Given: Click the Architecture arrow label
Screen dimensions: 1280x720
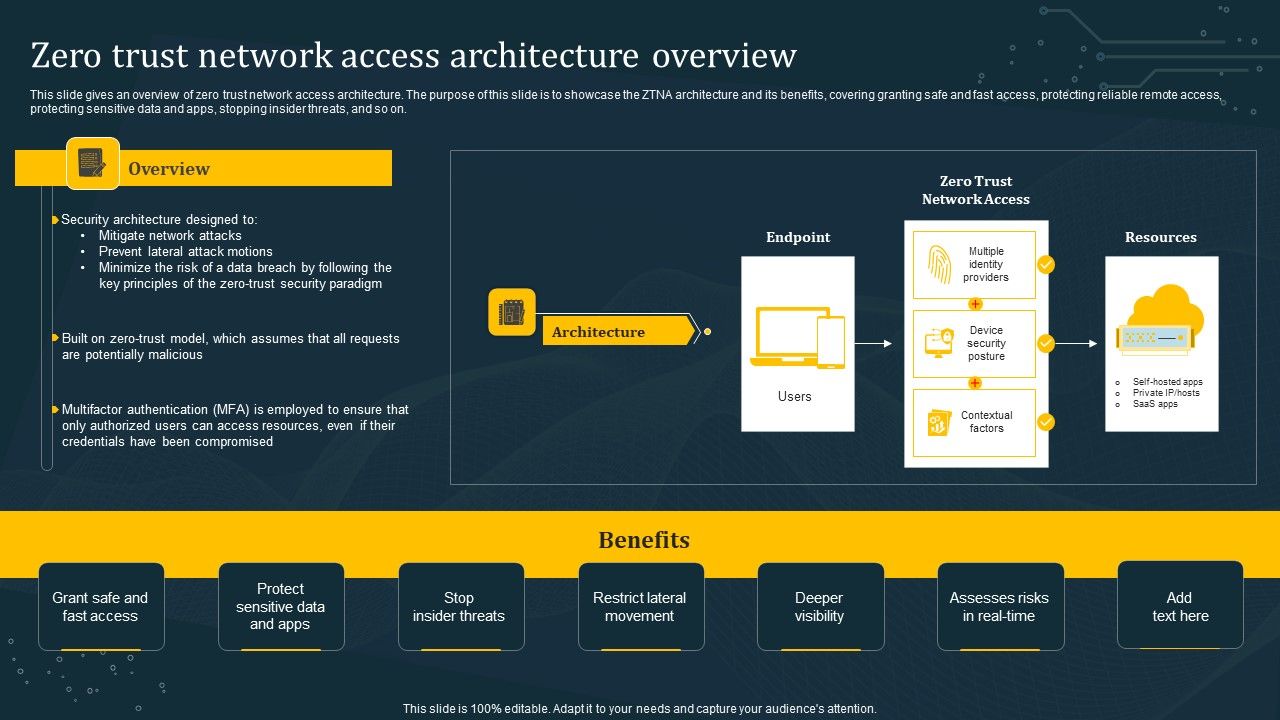Looking at the screenshot, I should (x=618, y=331).
